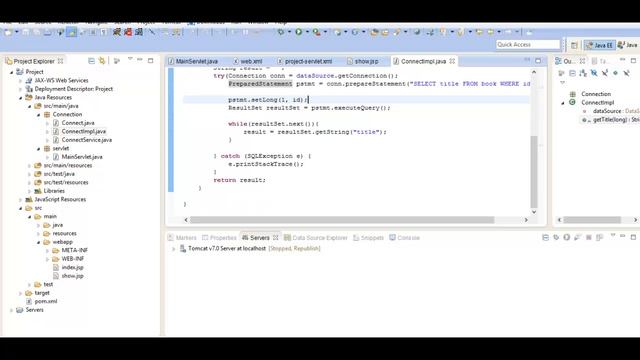640x360 pixels.
Task: Select Connect.java in Project Explorer
Action: point(73,123)
